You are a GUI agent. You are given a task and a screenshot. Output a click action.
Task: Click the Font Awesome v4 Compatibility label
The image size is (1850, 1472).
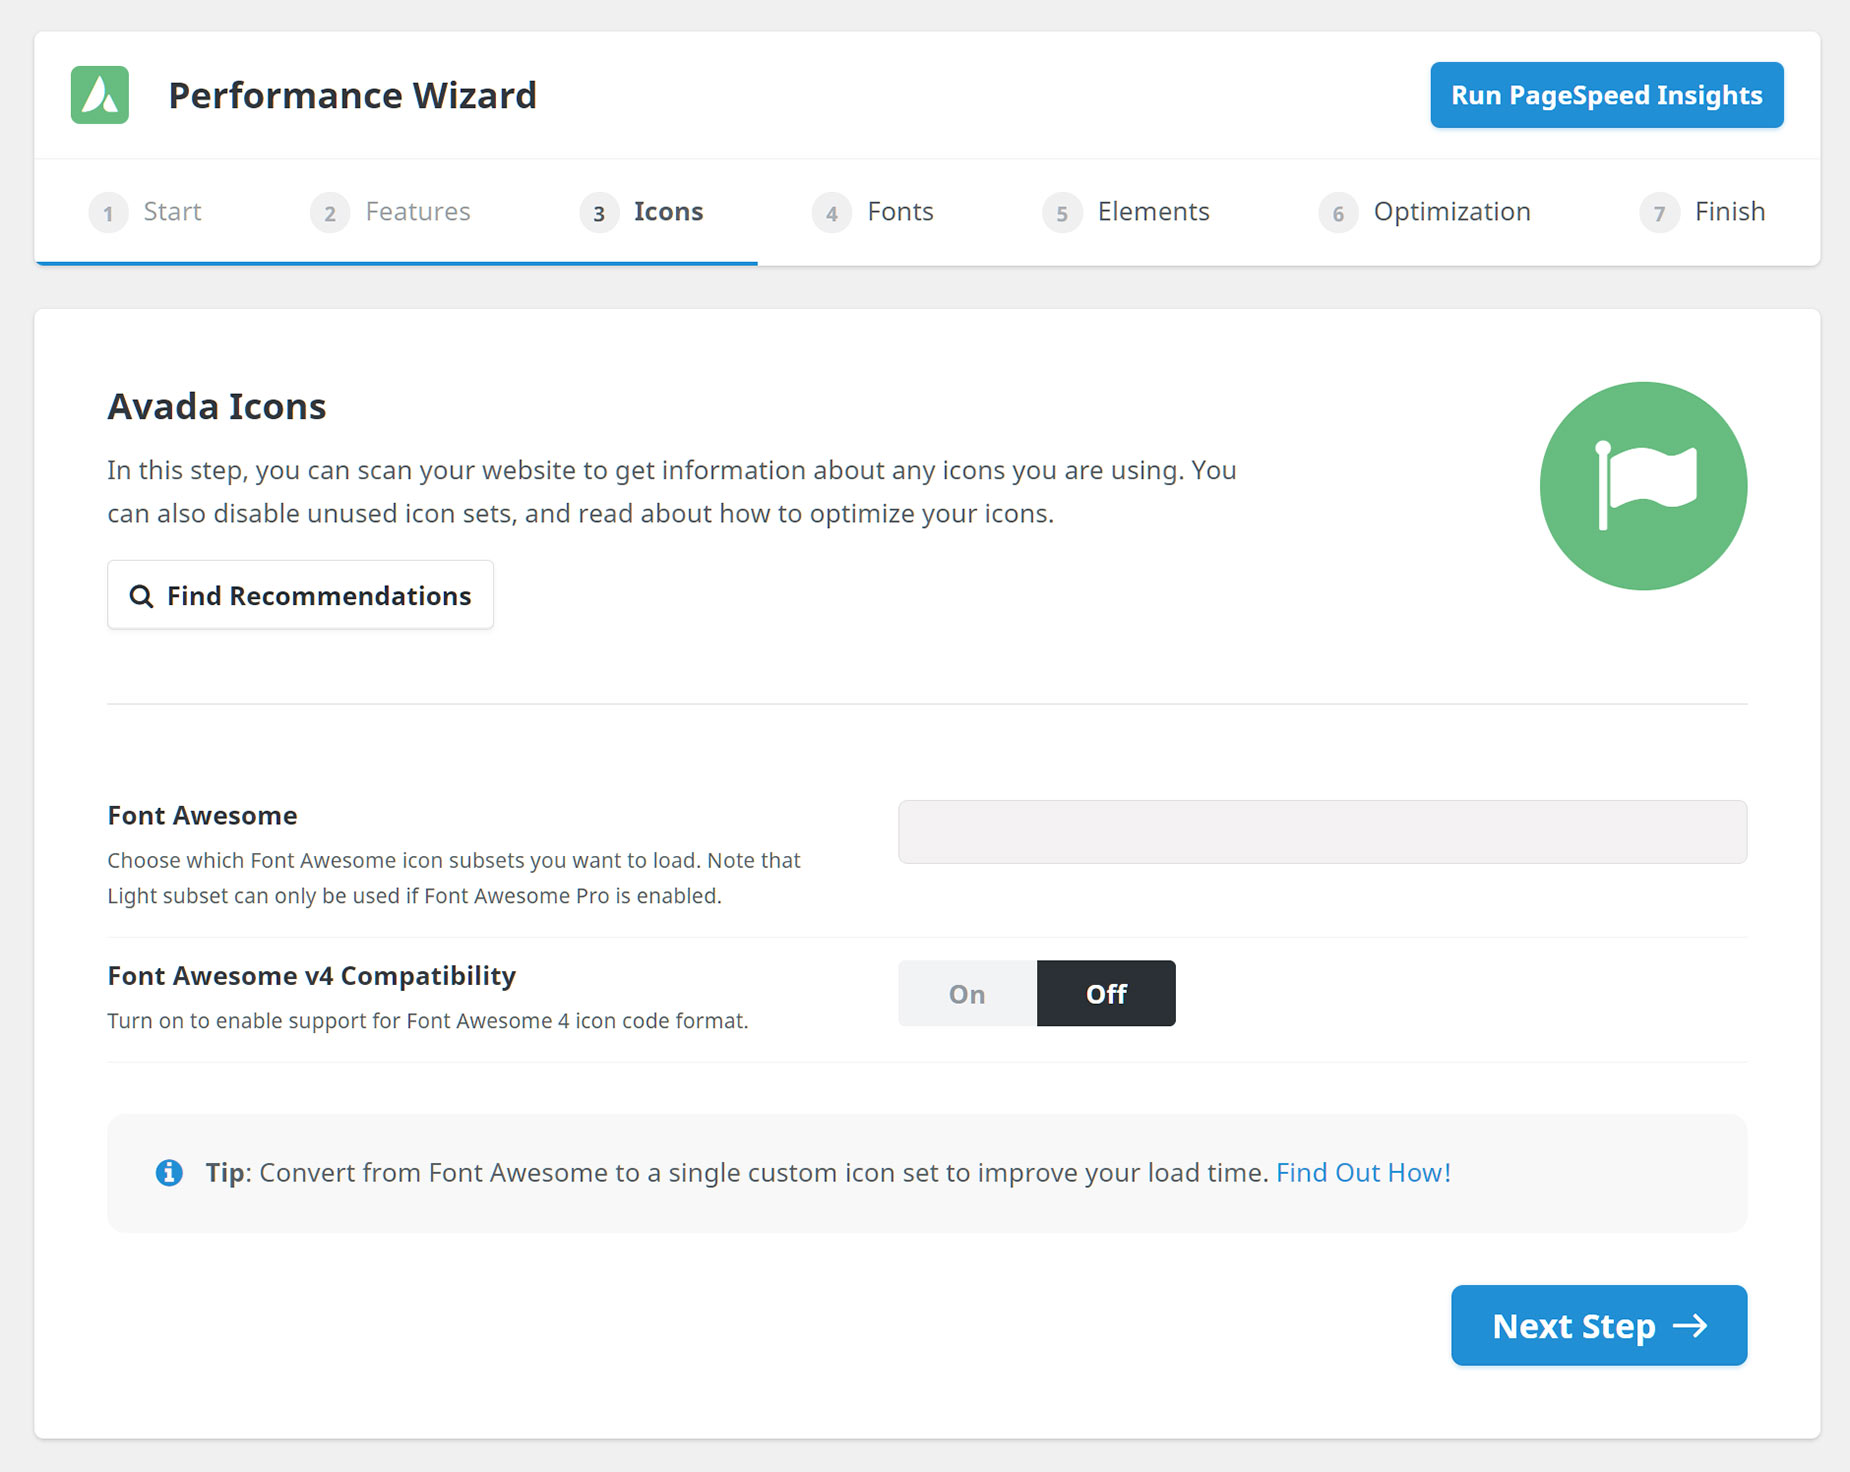[x=311, y=975]
